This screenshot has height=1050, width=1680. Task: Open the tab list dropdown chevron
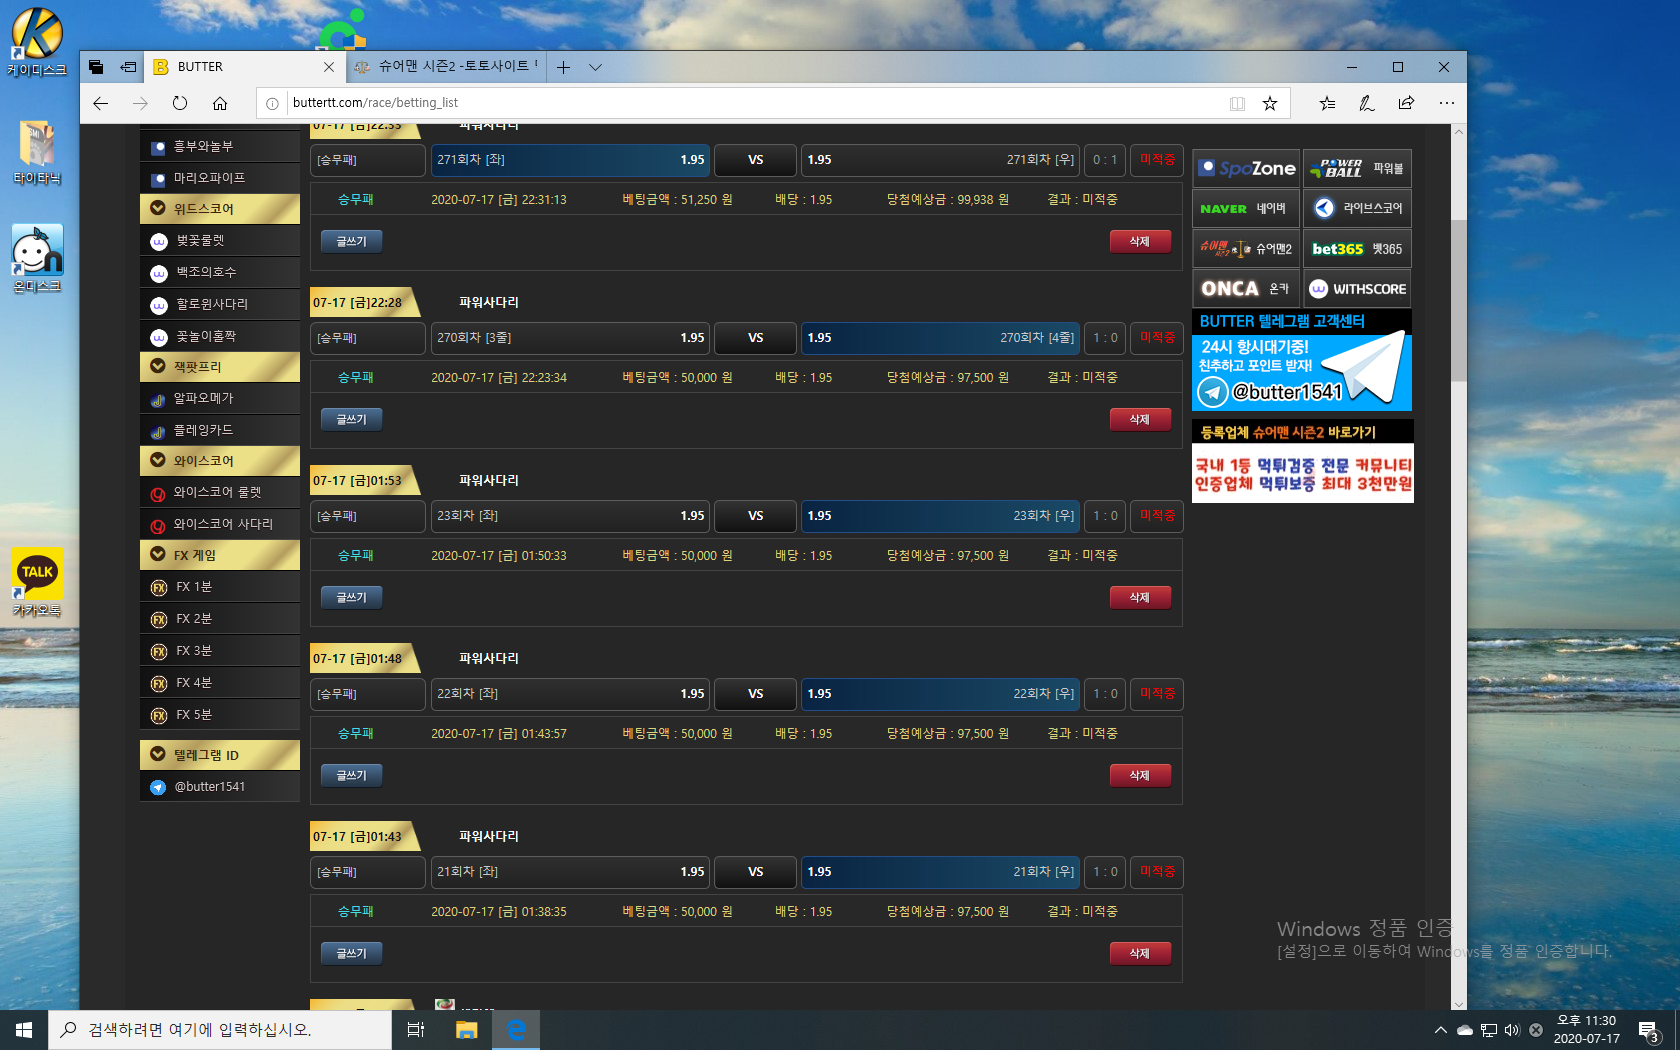tap(596, 67)
